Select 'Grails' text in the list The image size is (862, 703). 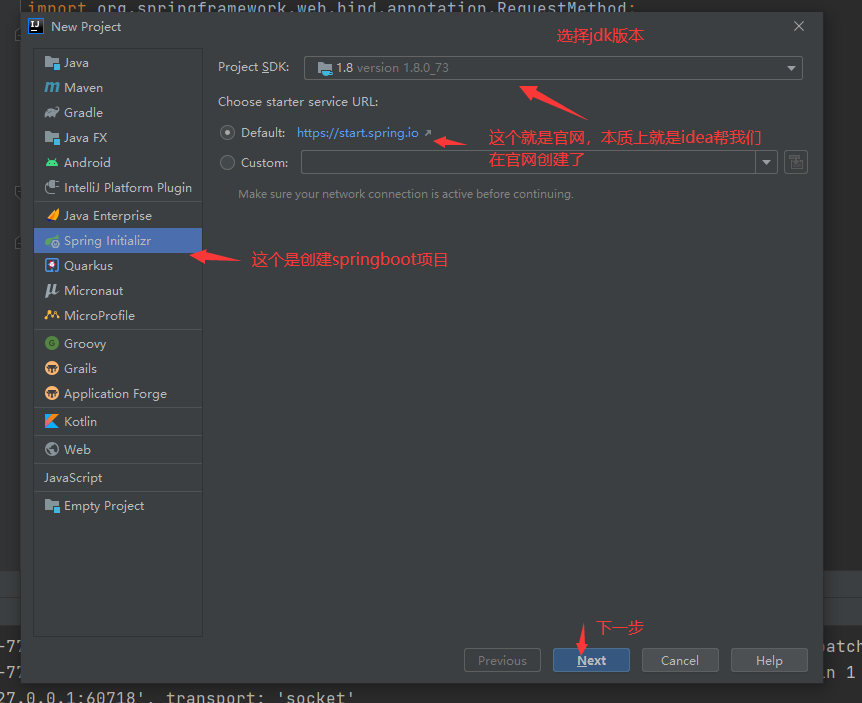click(80, 368)
